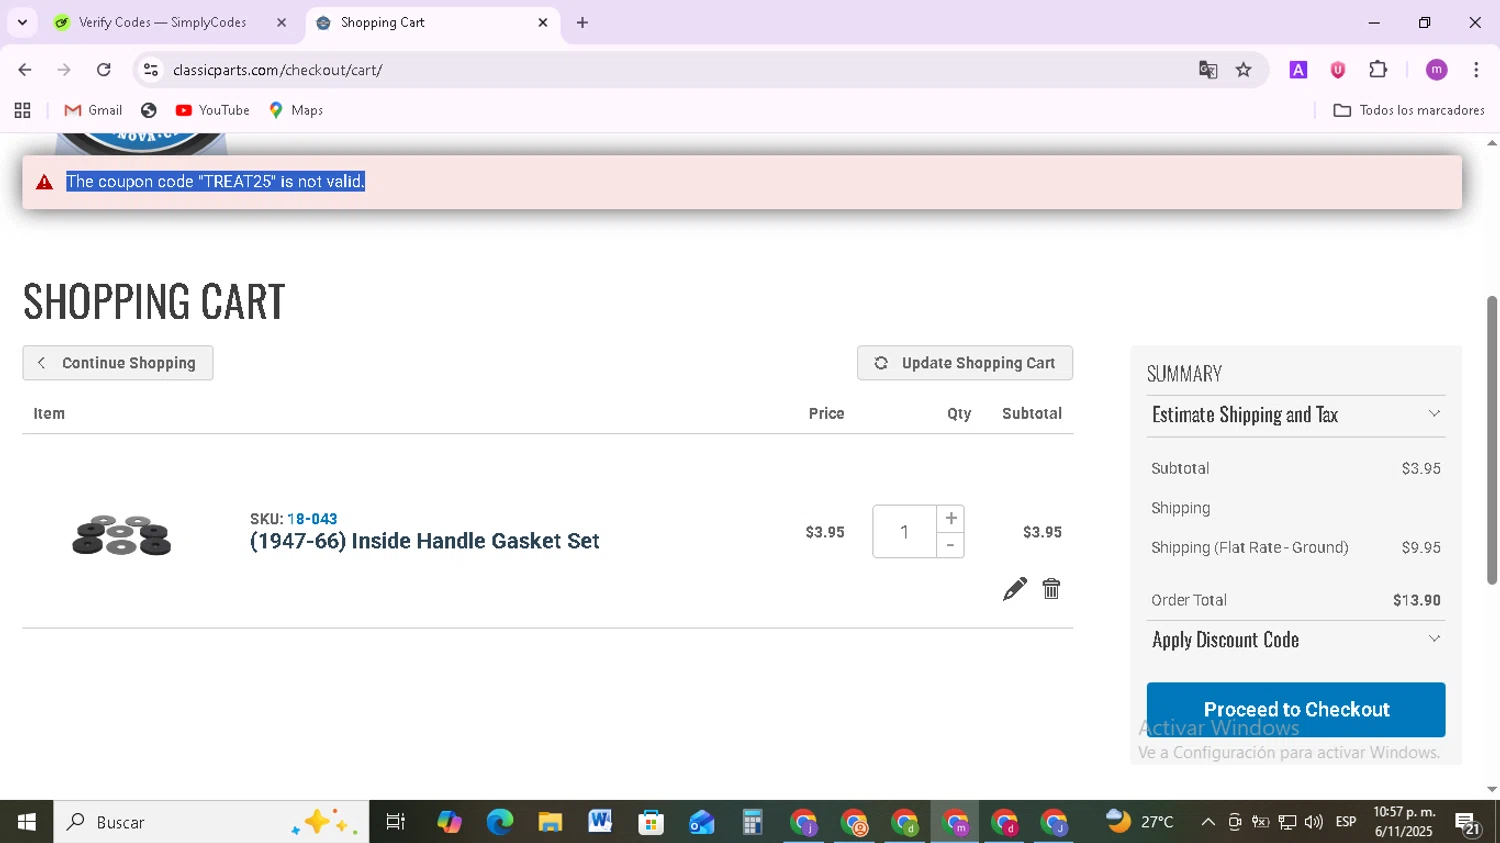1500x843 pixels.
Task: Click Proceed to Checkout
Action: click(1296, 710)
